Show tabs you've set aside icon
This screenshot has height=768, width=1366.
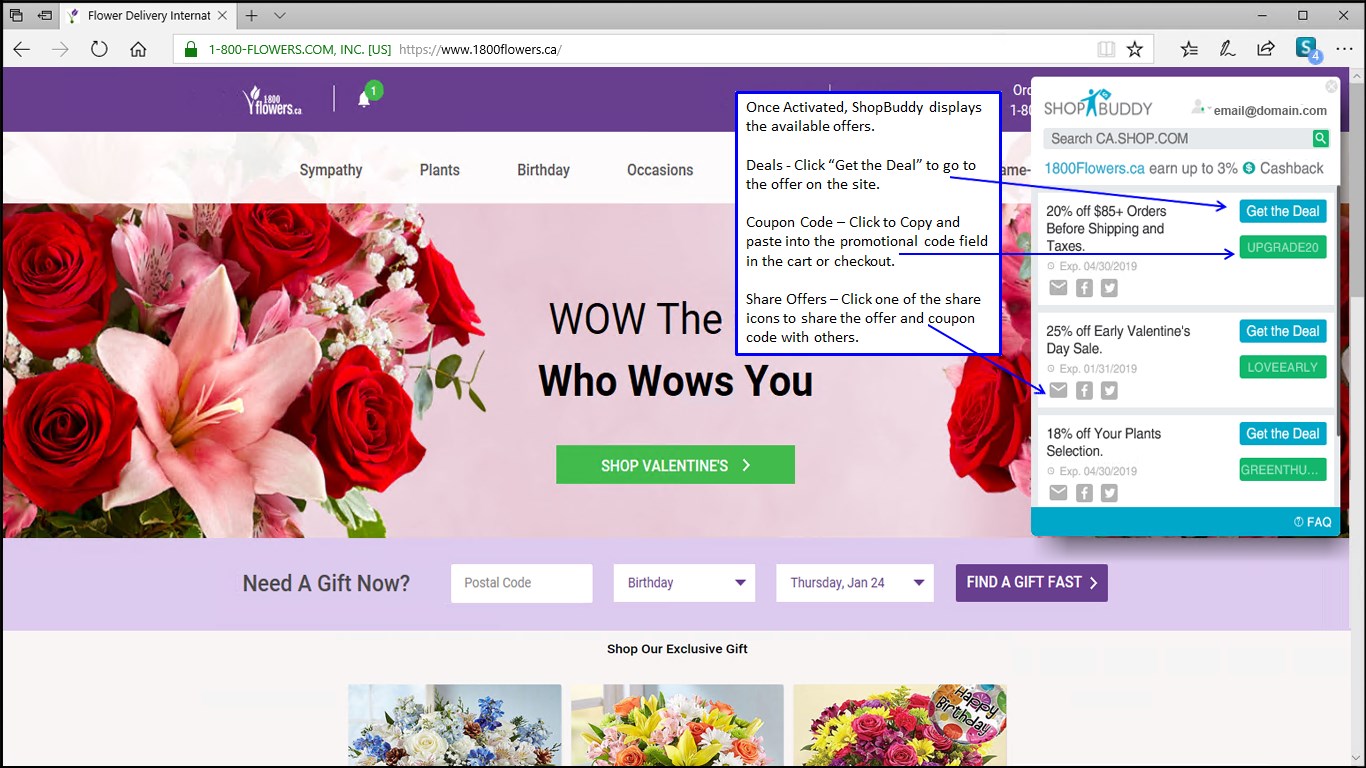click(16, 15)
